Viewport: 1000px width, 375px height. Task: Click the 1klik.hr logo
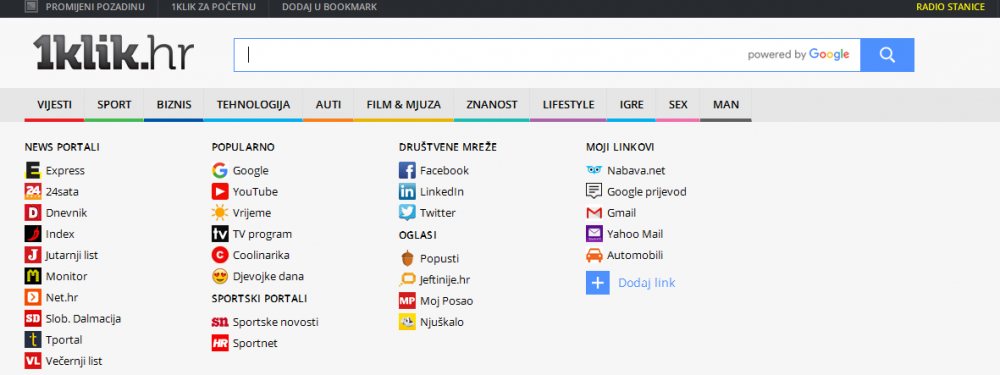(113, 52)
